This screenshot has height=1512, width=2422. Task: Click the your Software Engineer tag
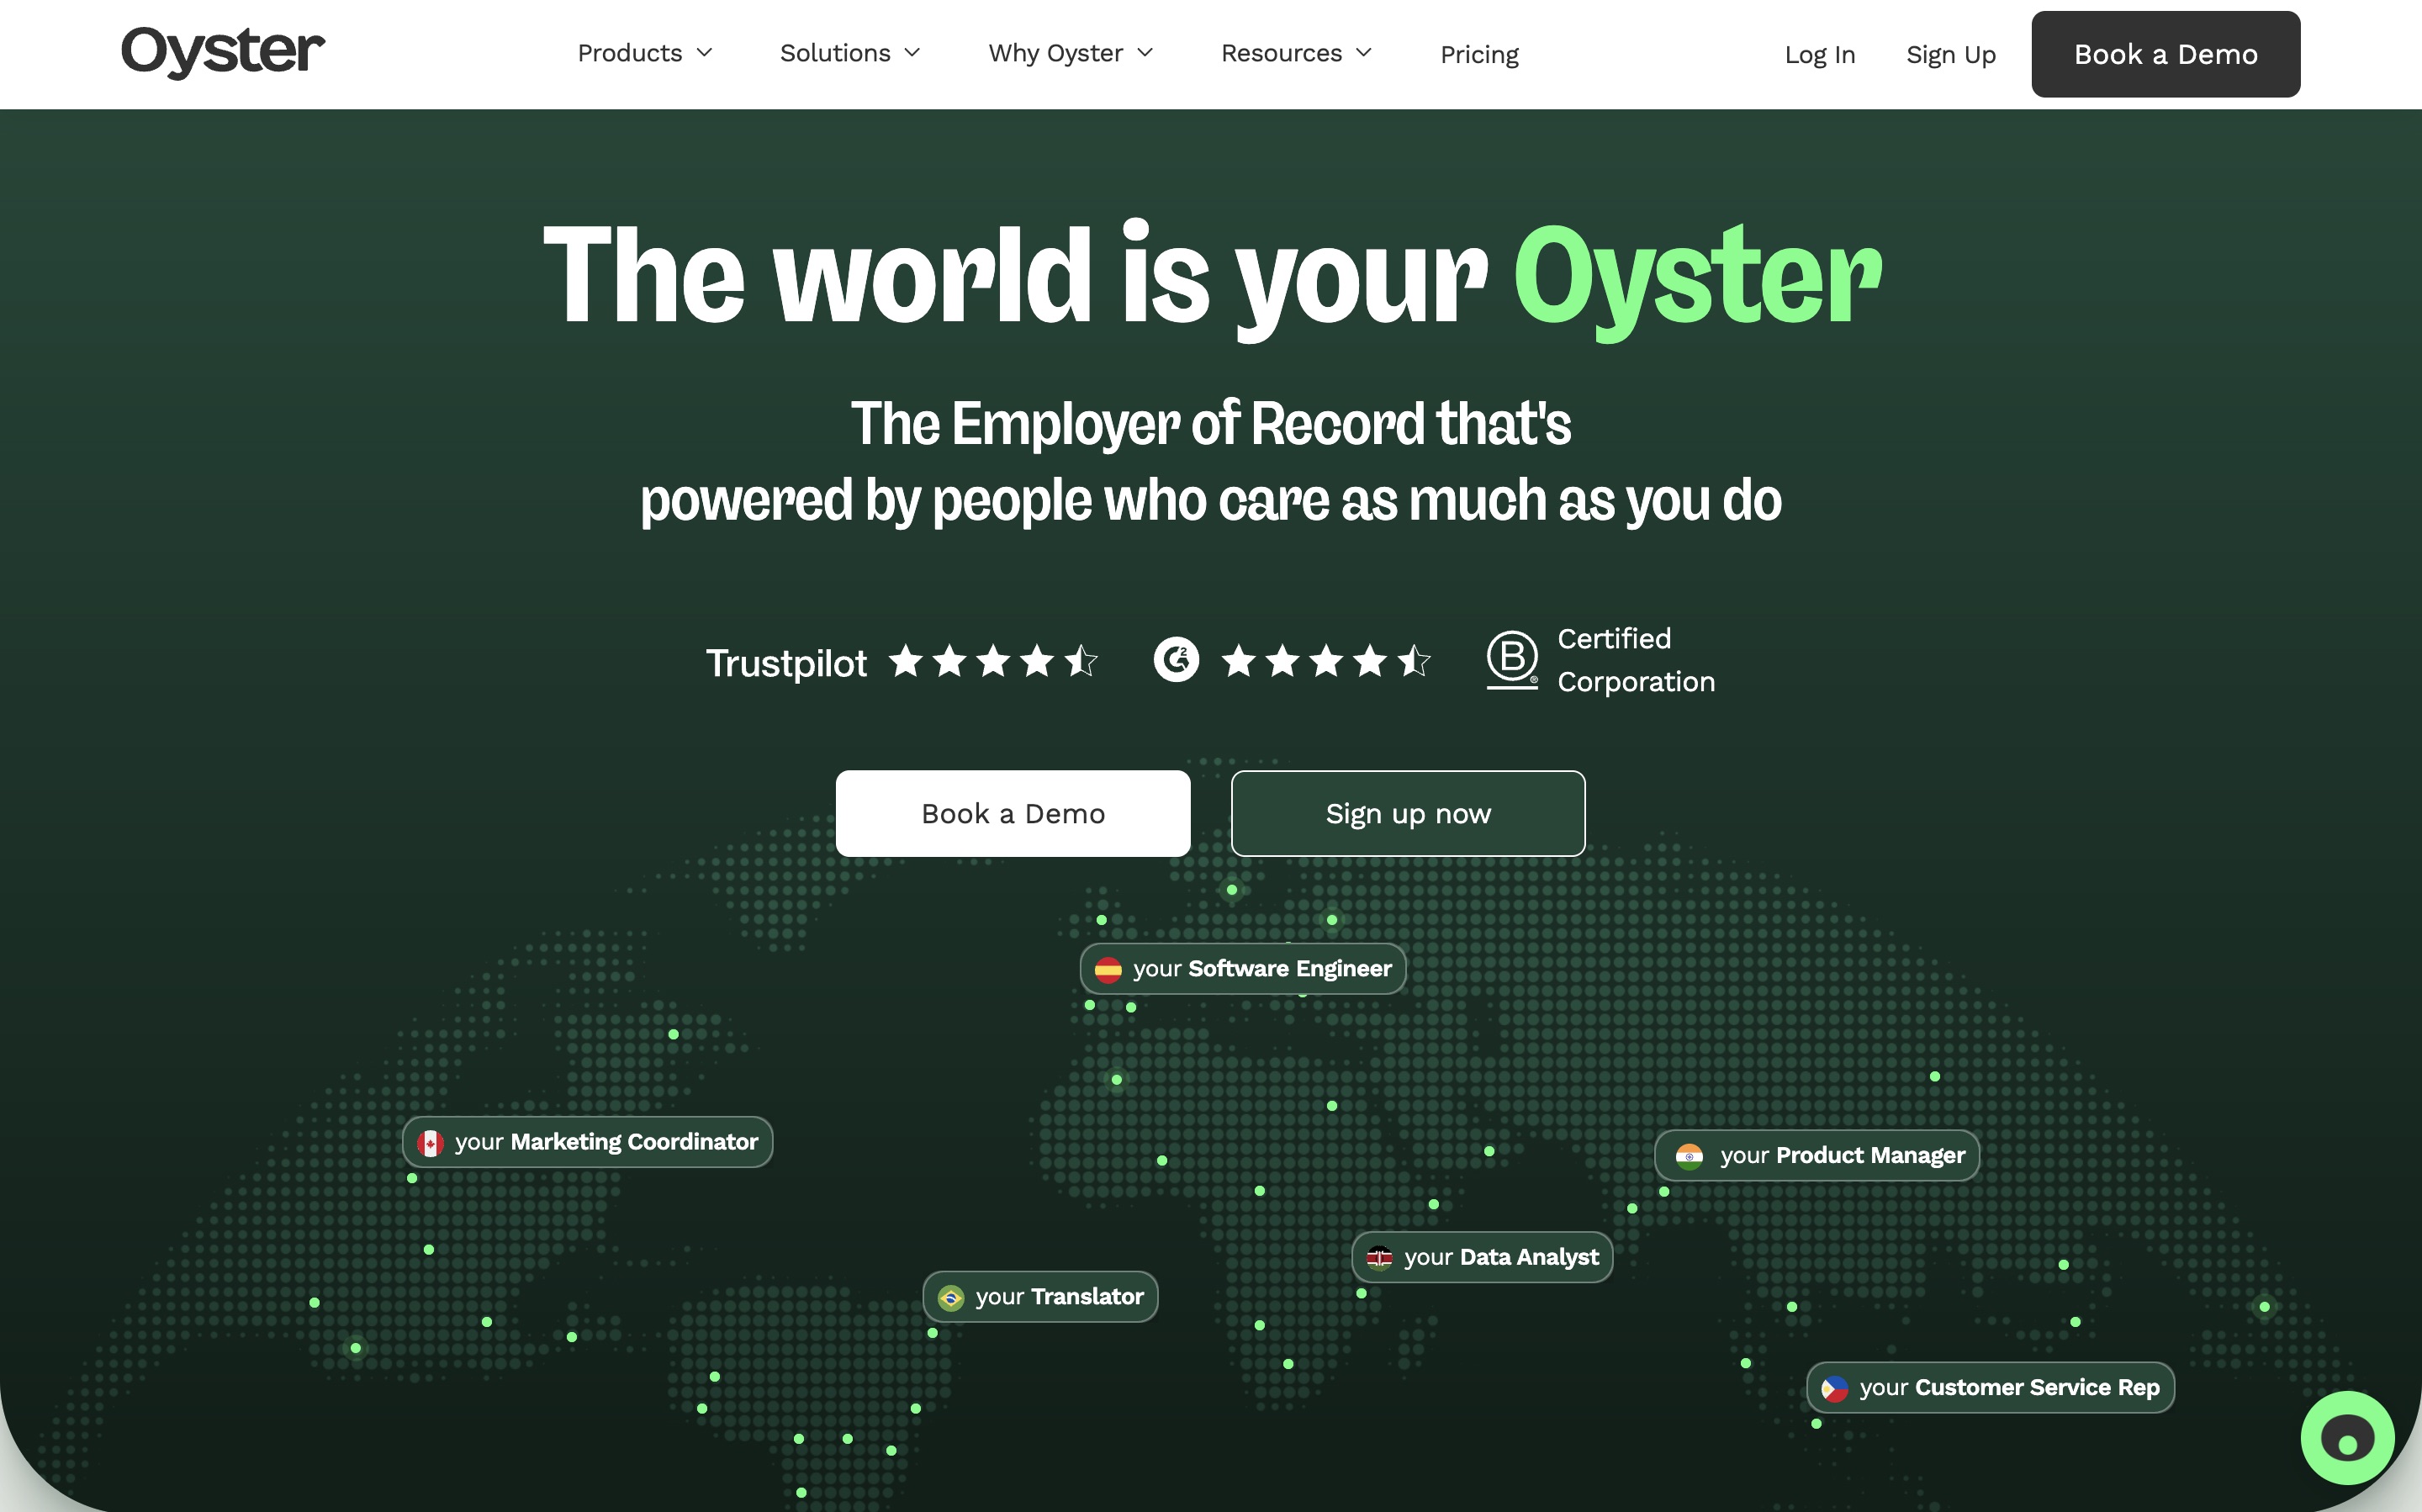click(1243, 968)
